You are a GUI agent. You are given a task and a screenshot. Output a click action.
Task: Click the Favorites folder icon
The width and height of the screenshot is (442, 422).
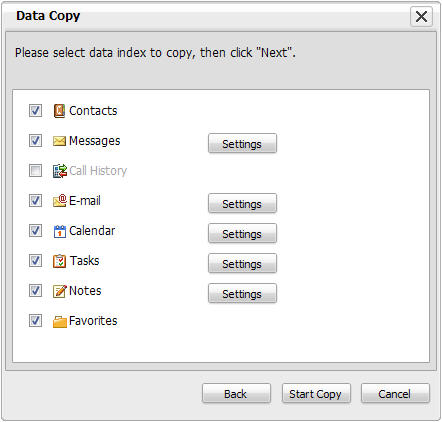(x=60, y=321)
